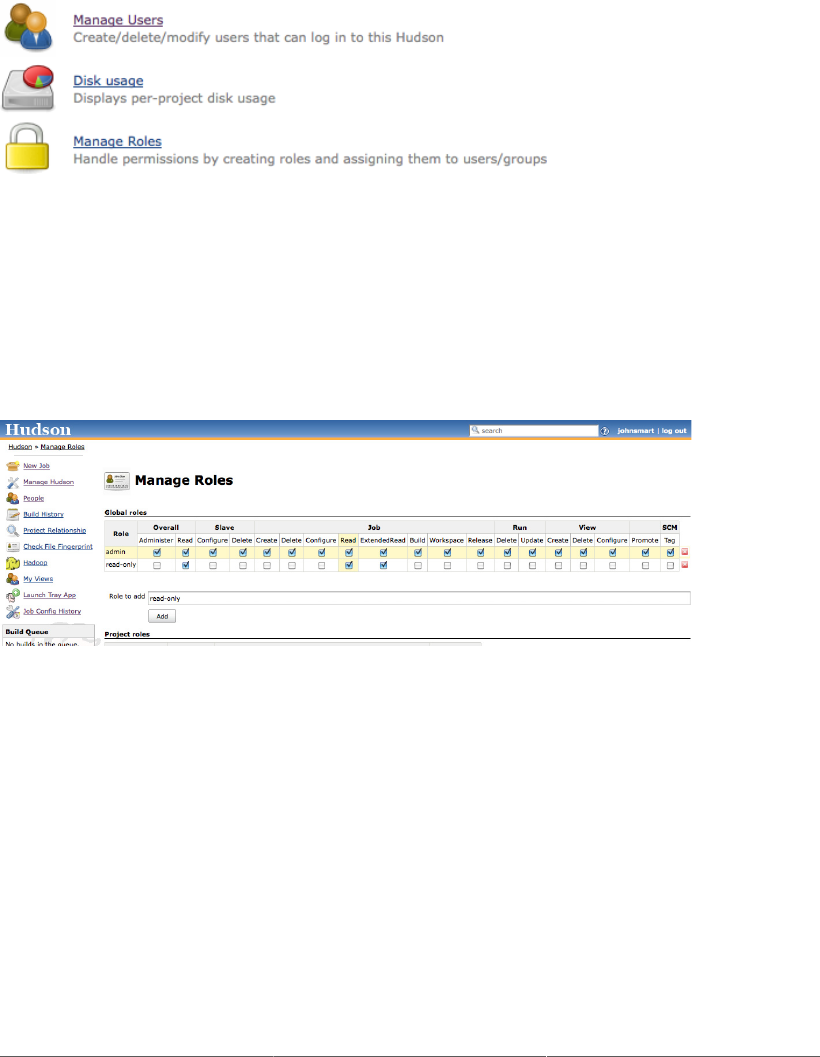Open the New Job sidebar link

point(36,466)
